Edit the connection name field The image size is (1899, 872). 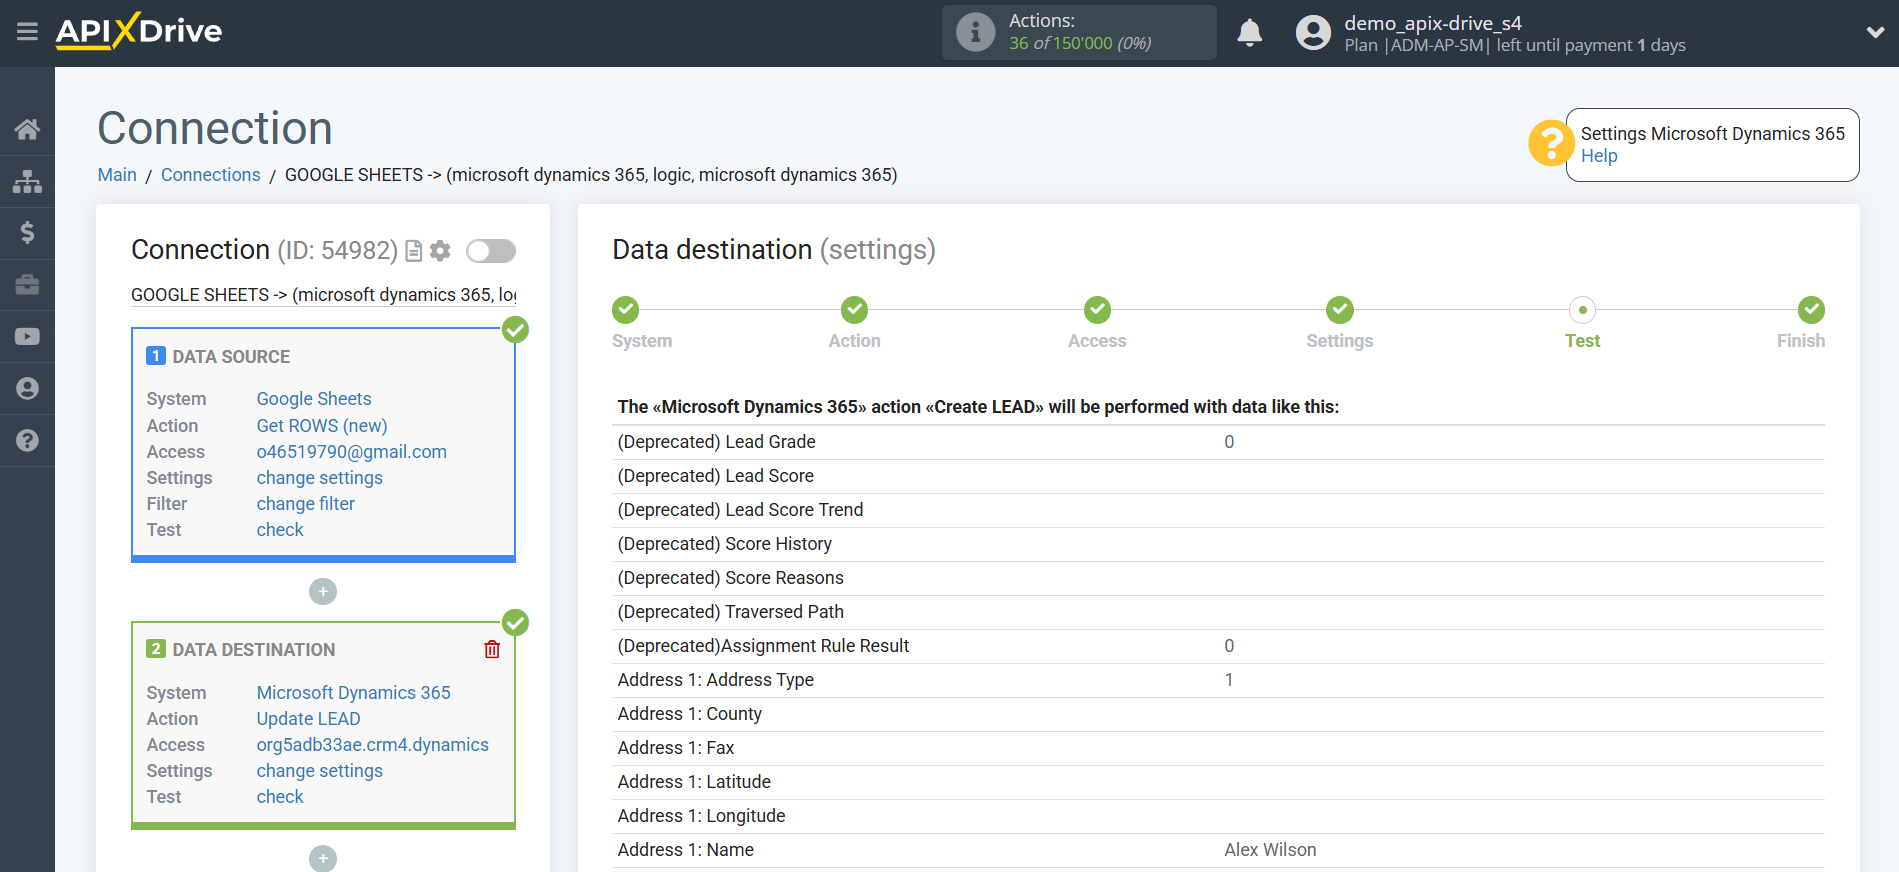click(x=324, y=295)
